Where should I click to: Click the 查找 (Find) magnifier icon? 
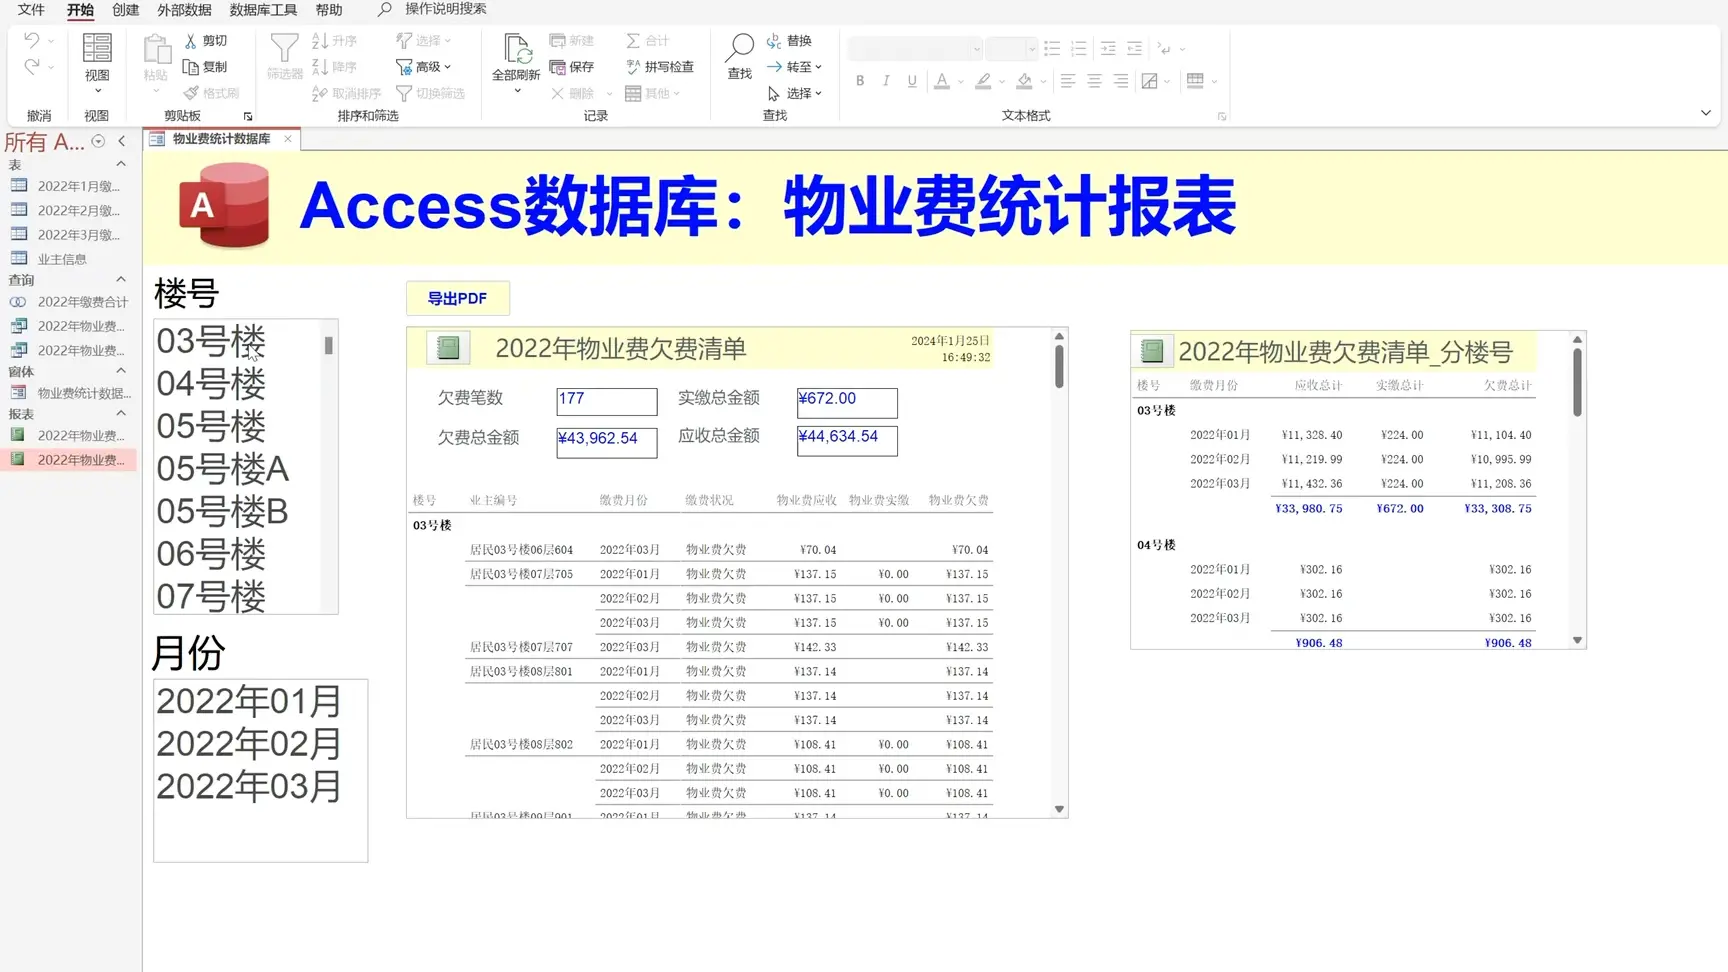(x=740, y=47)
